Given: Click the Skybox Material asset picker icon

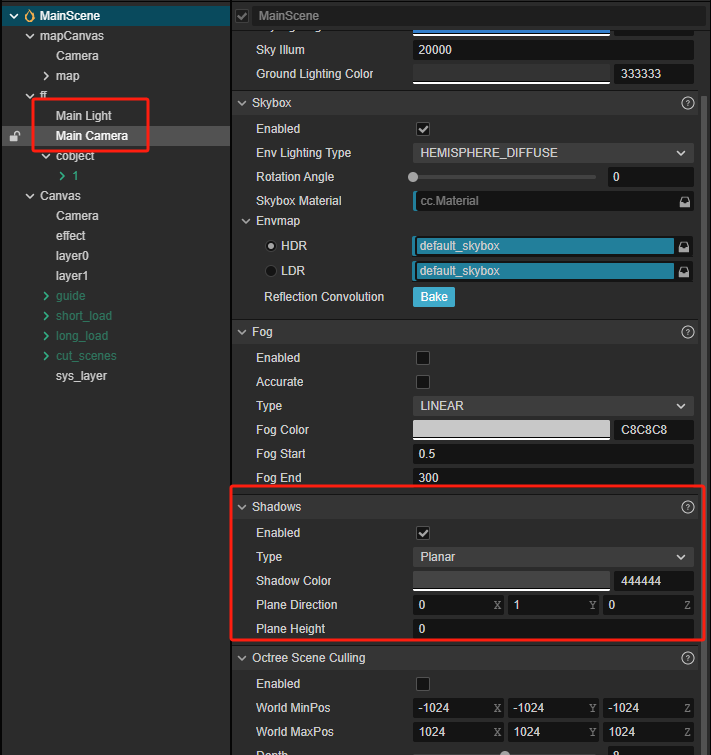Looking at the screenshot, I should pyautogui.click(x=685, y=202).
